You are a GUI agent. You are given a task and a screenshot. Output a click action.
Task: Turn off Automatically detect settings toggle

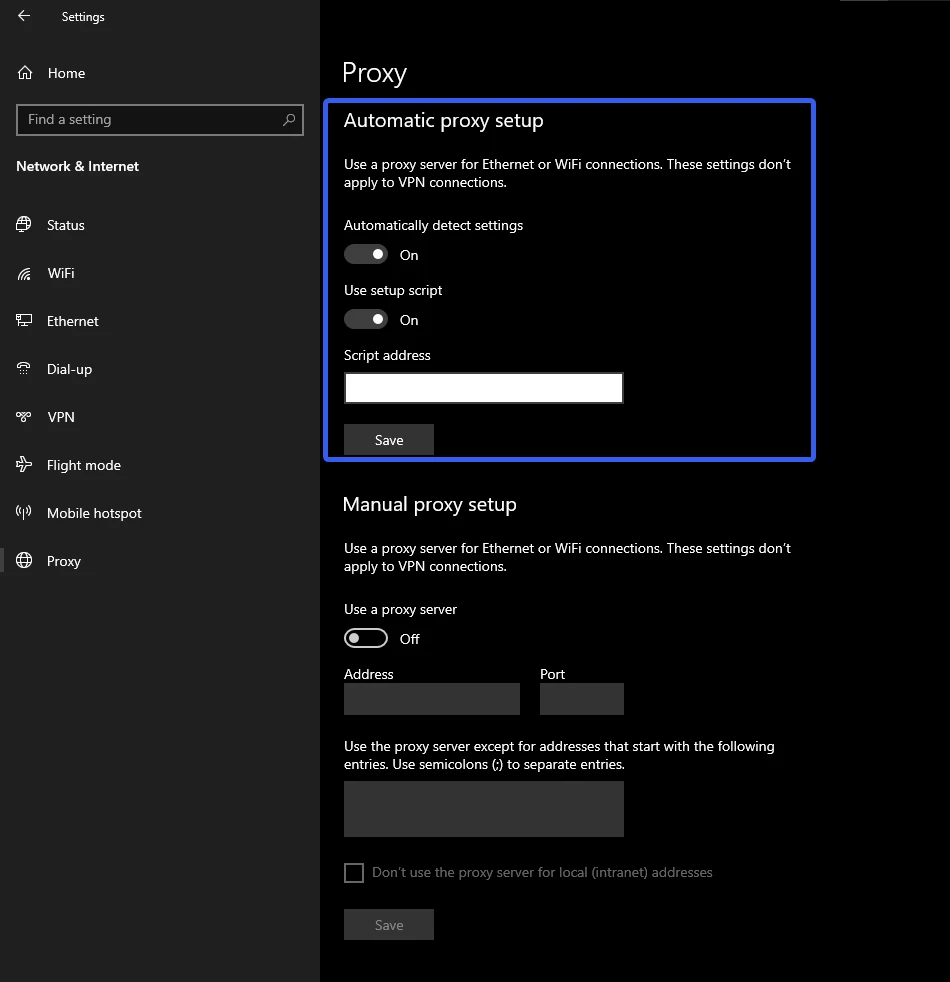click(x=366, y=255)
